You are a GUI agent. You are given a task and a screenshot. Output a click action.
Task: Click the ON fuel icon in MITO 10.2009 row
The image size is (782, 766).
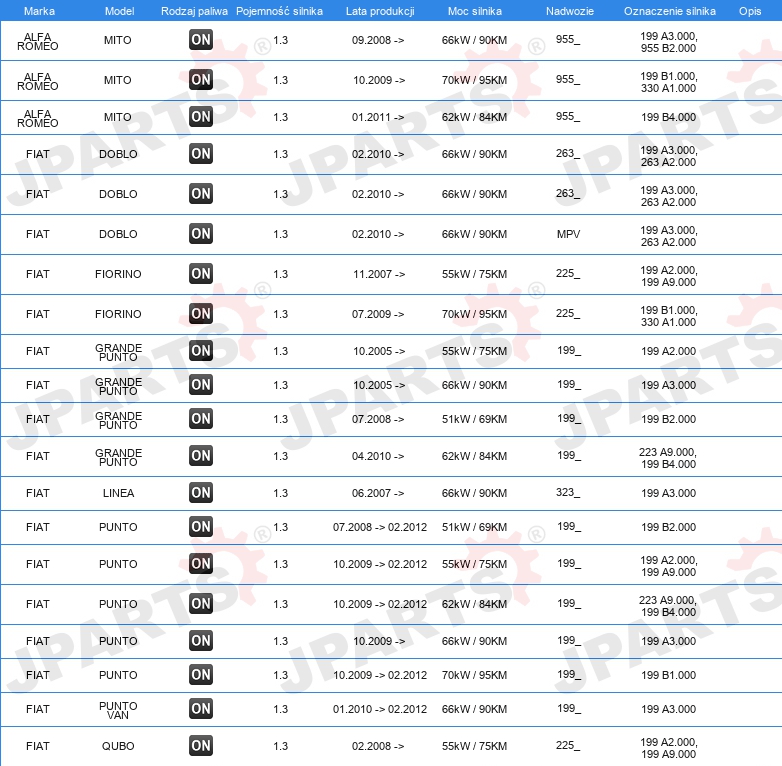point(201,80)
